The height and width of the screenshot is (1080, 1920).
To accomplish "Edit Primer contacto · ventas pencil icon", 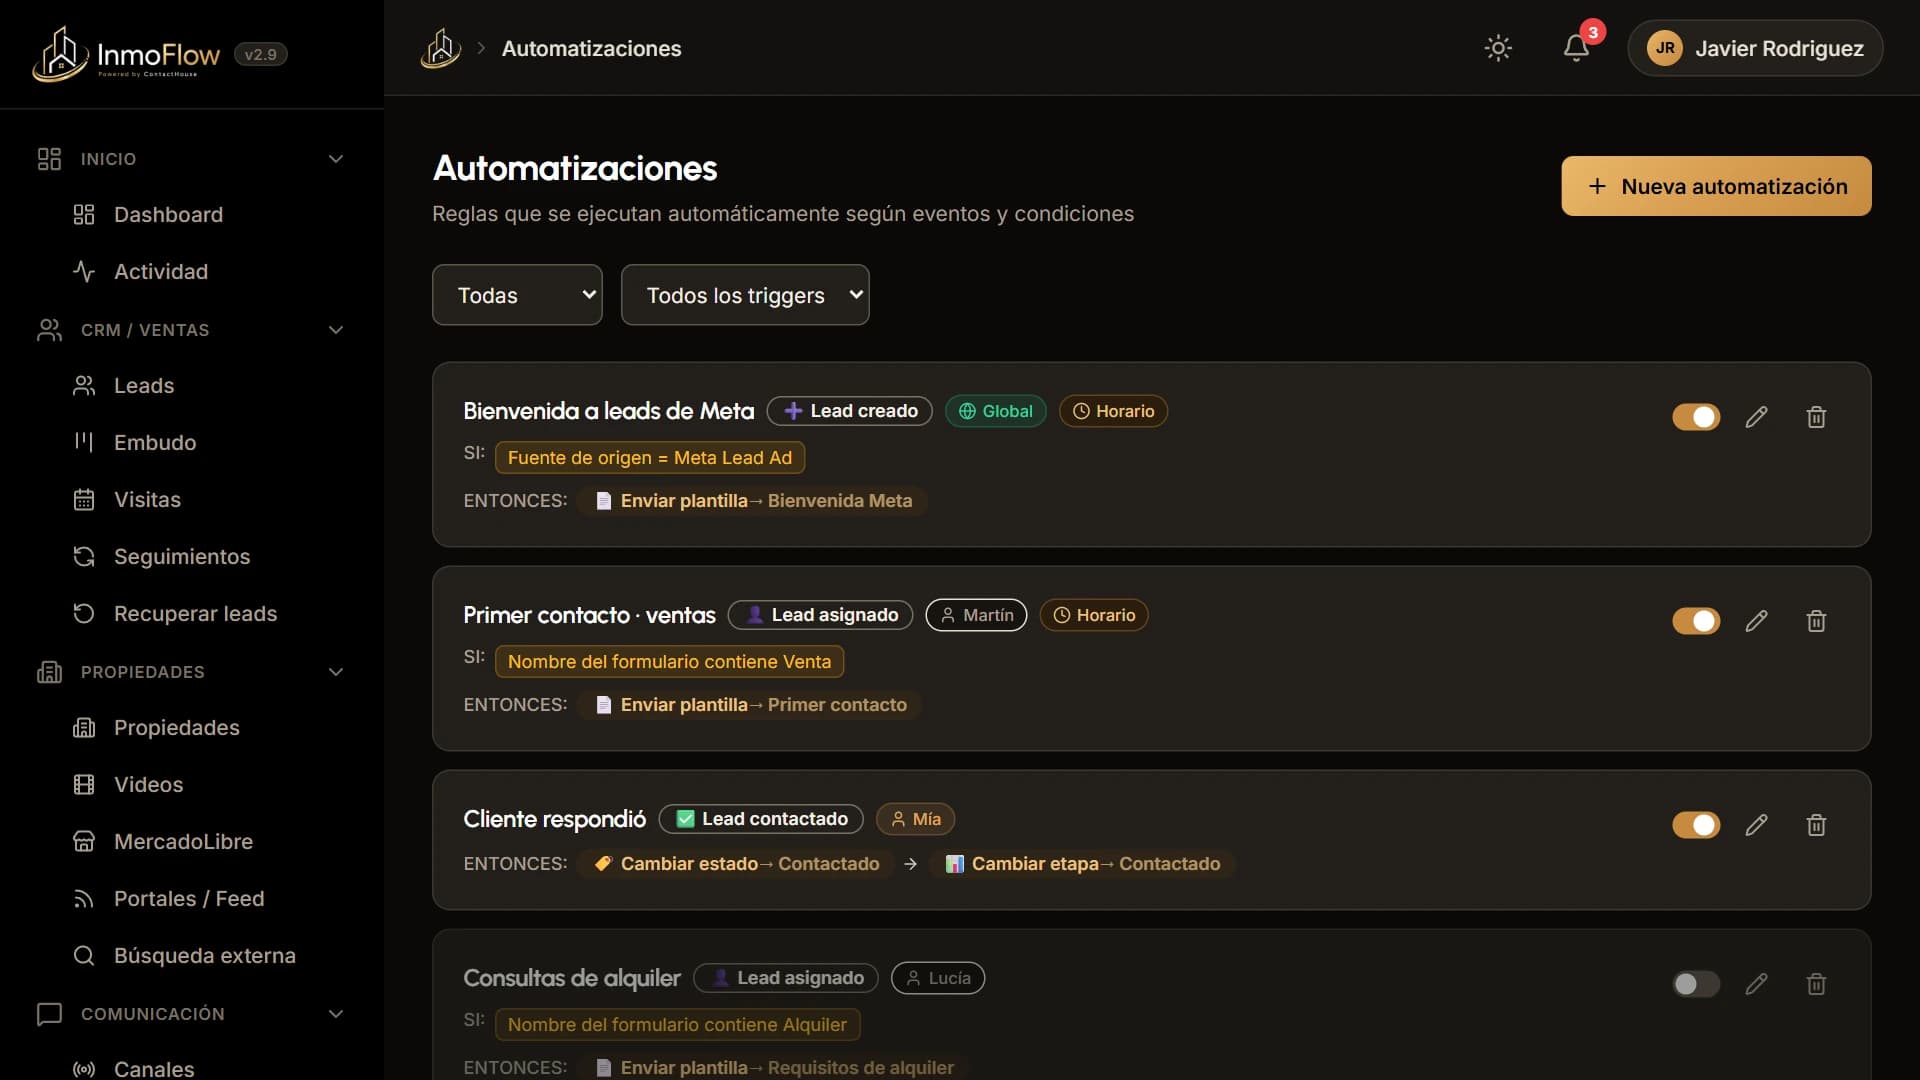I will [x=1757, y=621].
